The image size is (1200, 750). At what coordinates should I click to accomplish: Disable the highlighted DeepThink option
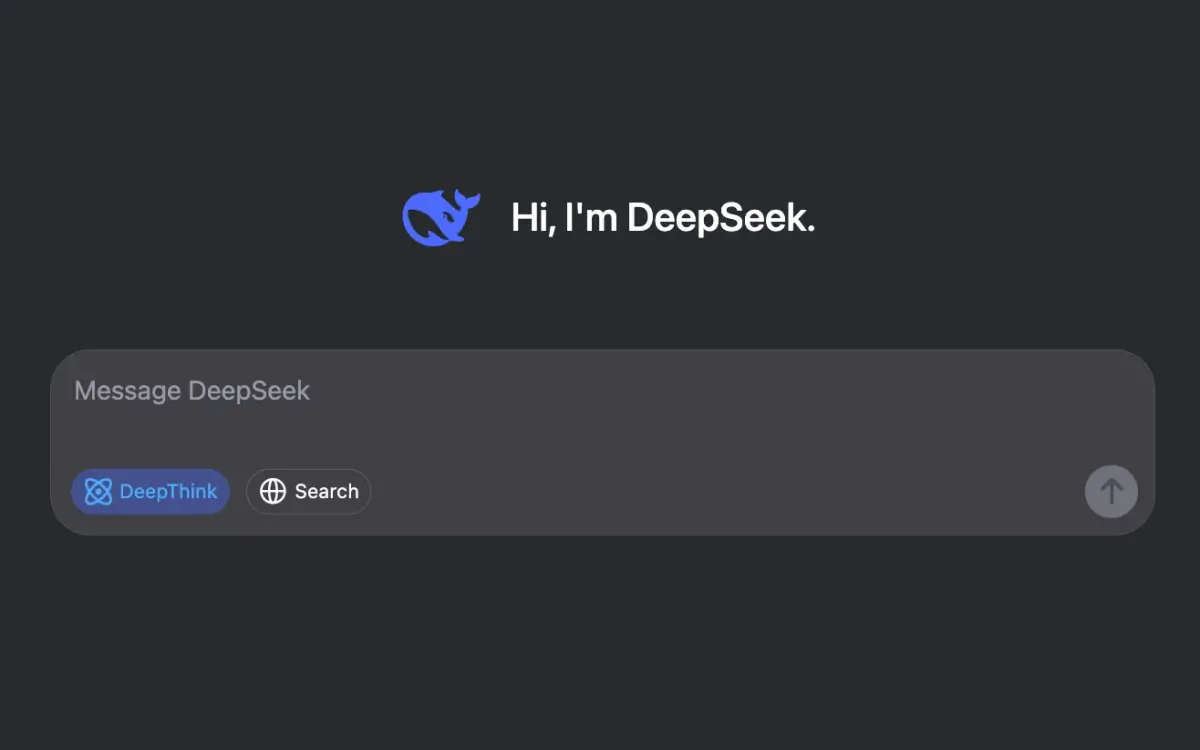[150, 491]
